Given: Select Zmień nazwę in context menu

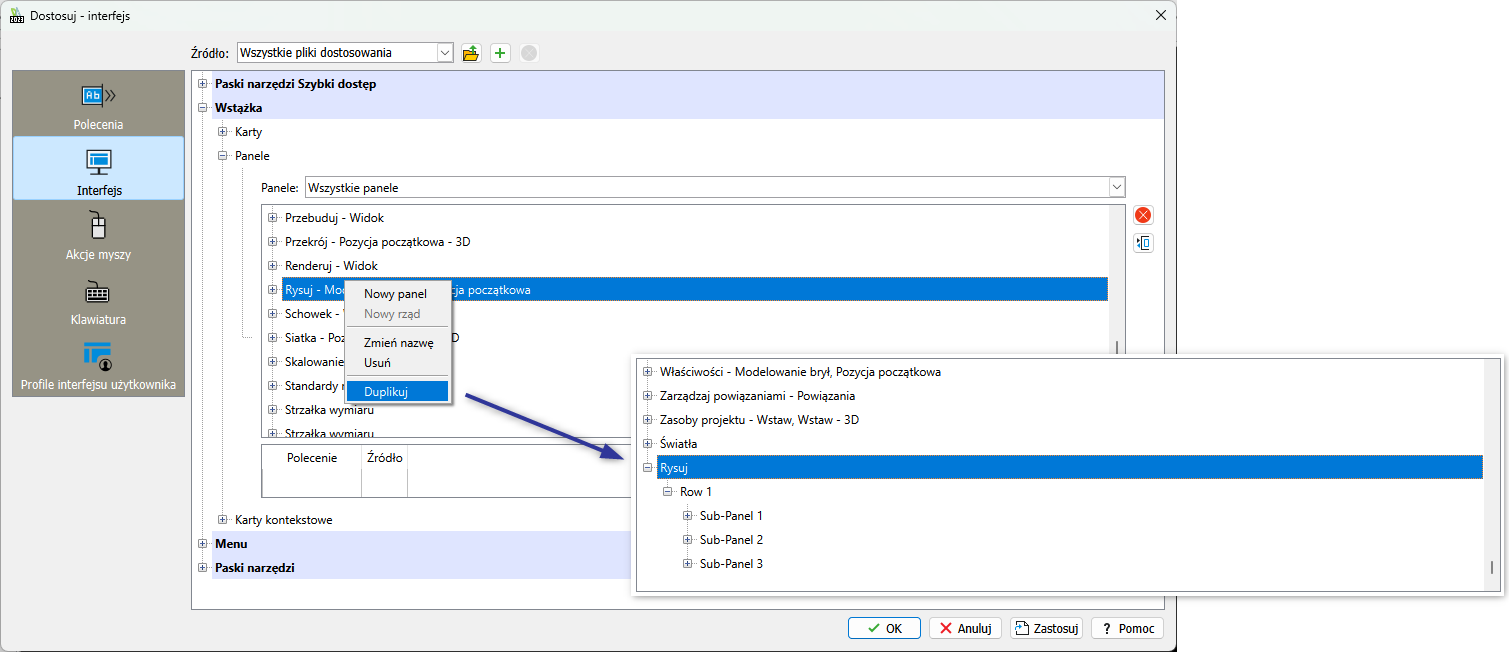Looking at the screenshot, I should [x=398, y=342].
